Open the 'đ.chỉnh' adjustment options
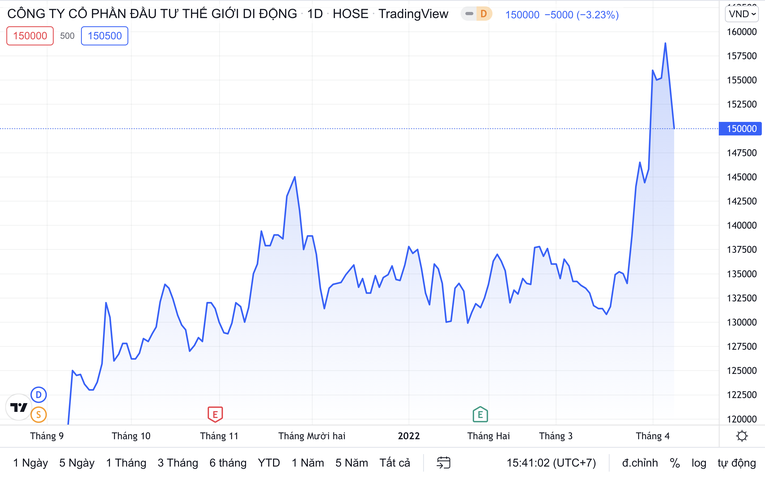The image size is (765, 478). (640, 463)
